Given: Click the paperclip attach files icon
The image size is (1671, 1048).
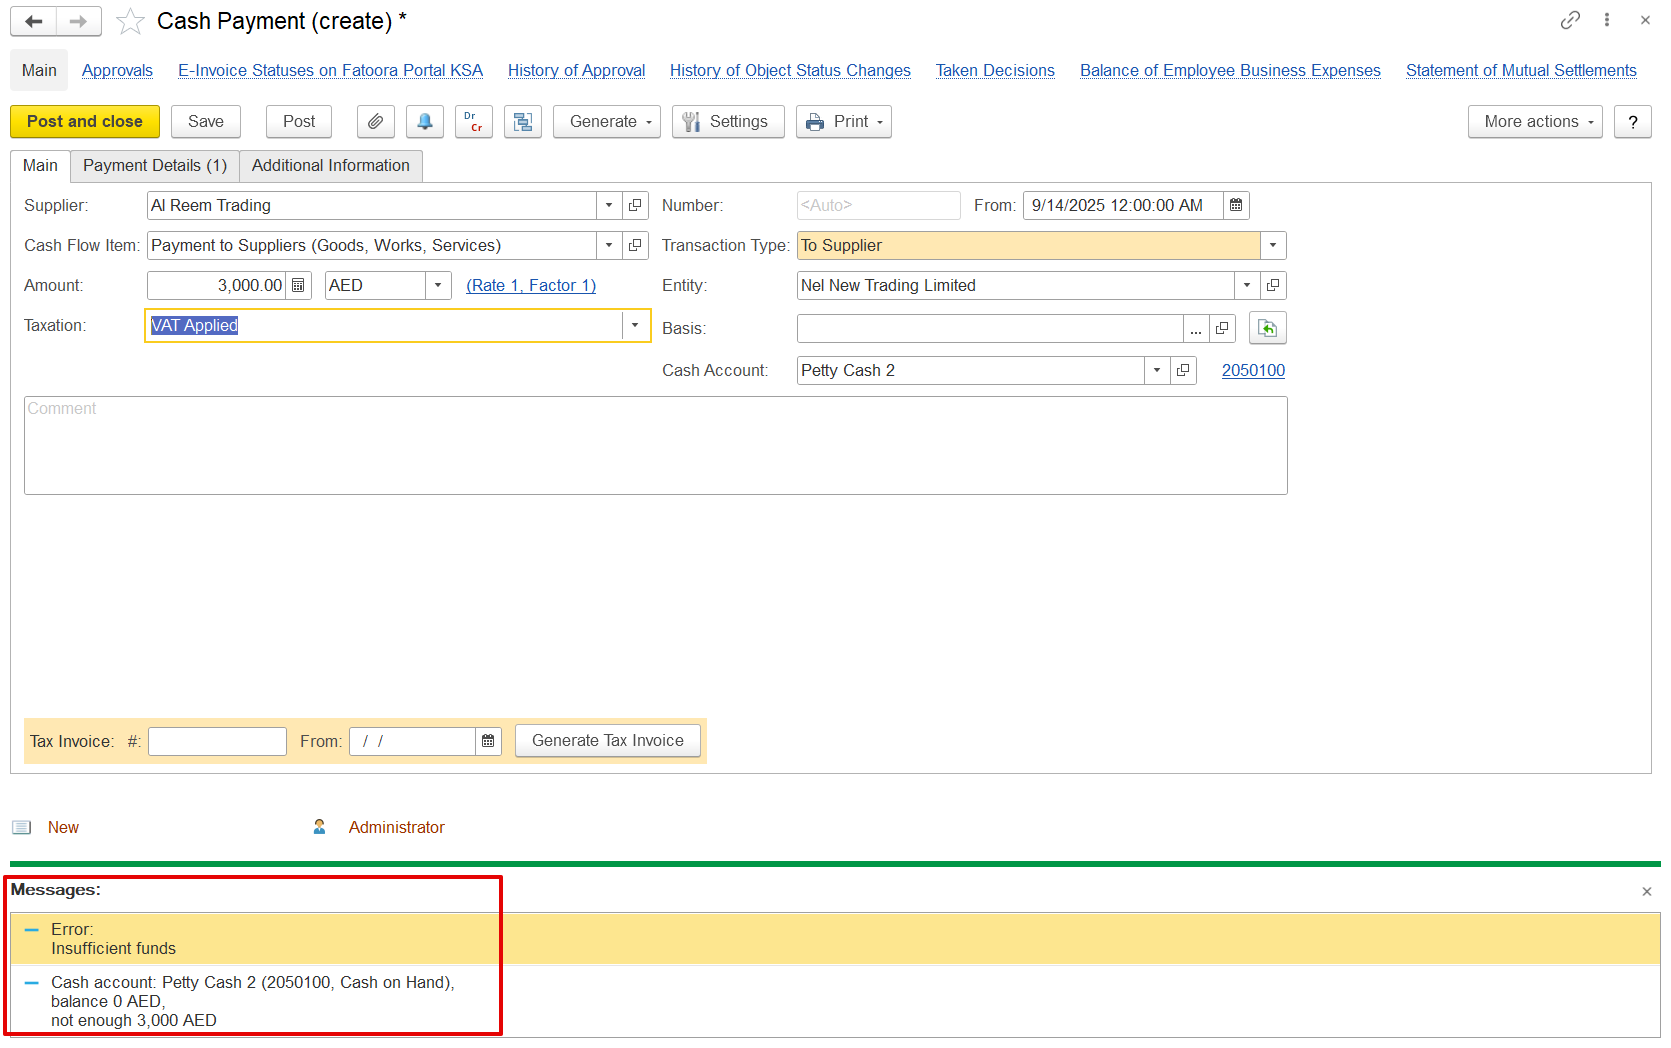Looking at the screenshot, I should 375,122.
